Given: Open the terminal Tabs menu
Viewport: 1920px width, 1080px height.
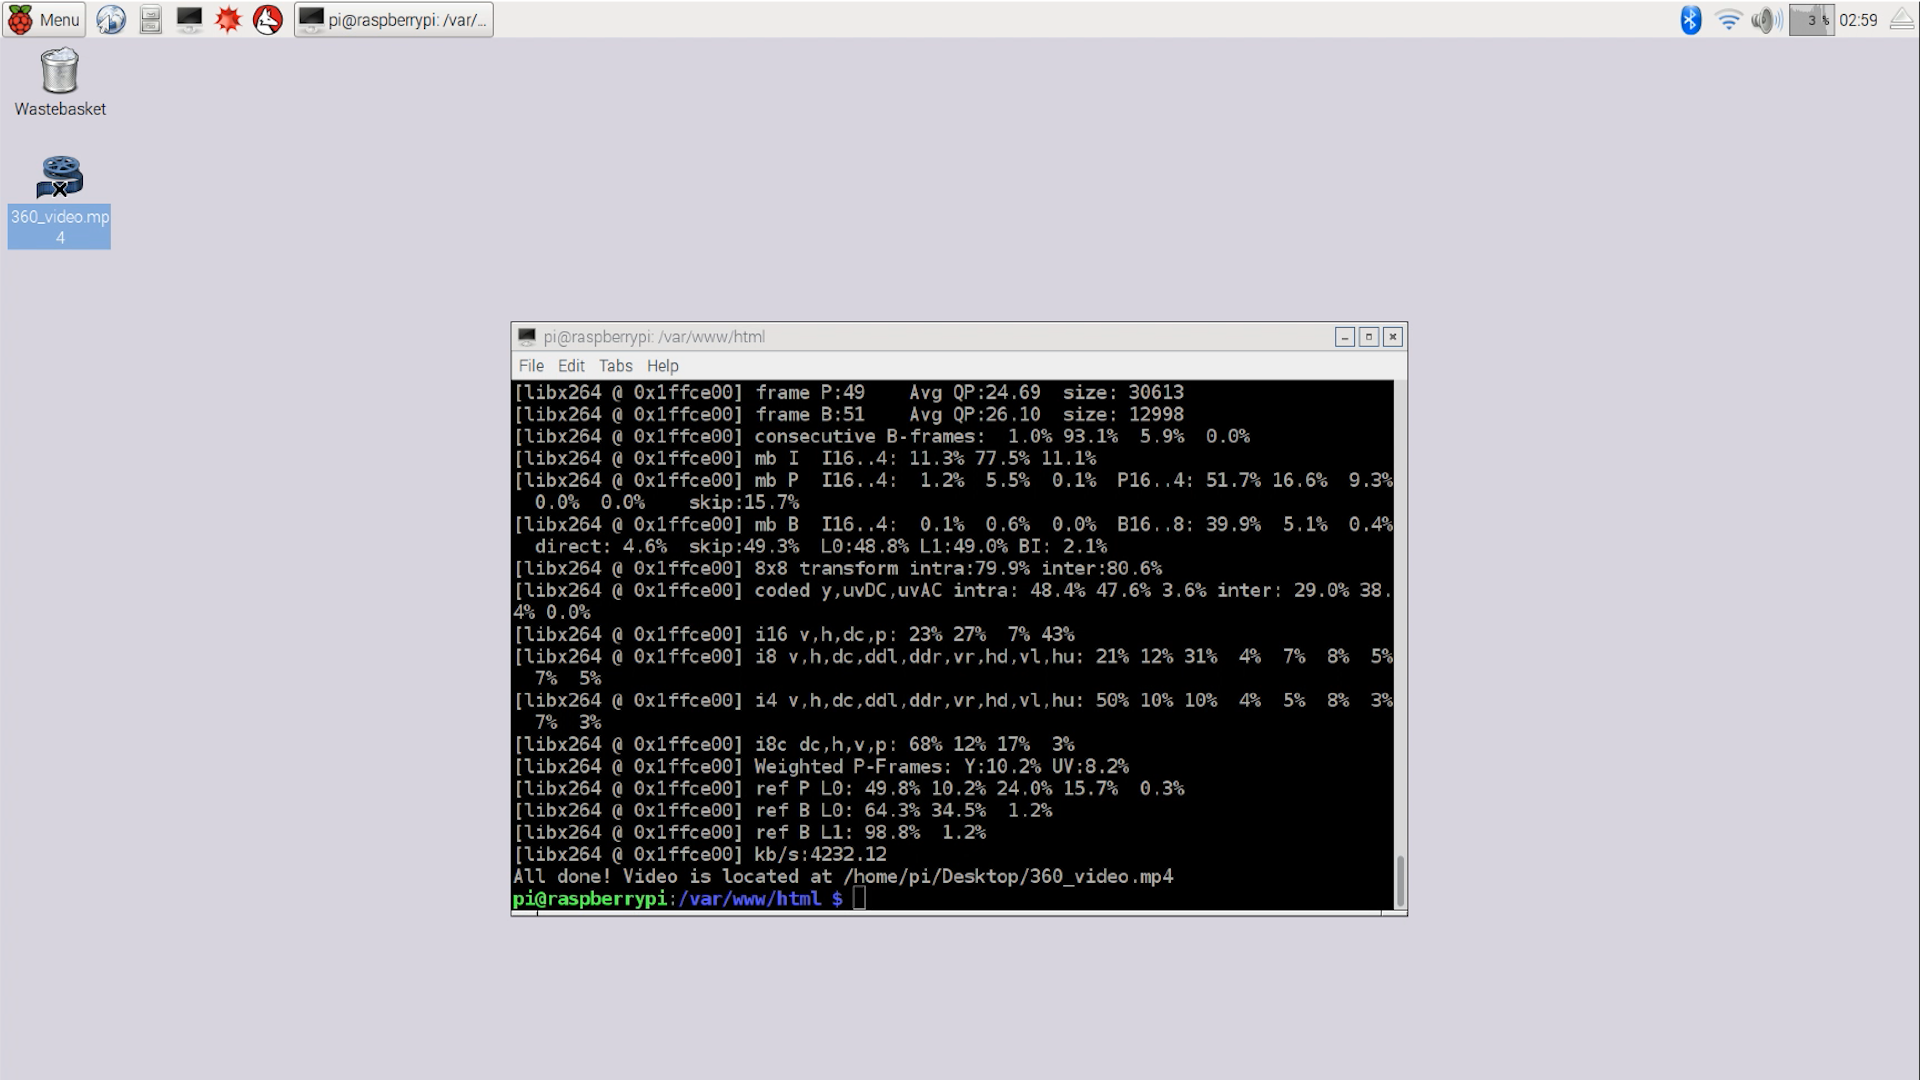Looking at the screenshot, I should (x=615, y=366).
